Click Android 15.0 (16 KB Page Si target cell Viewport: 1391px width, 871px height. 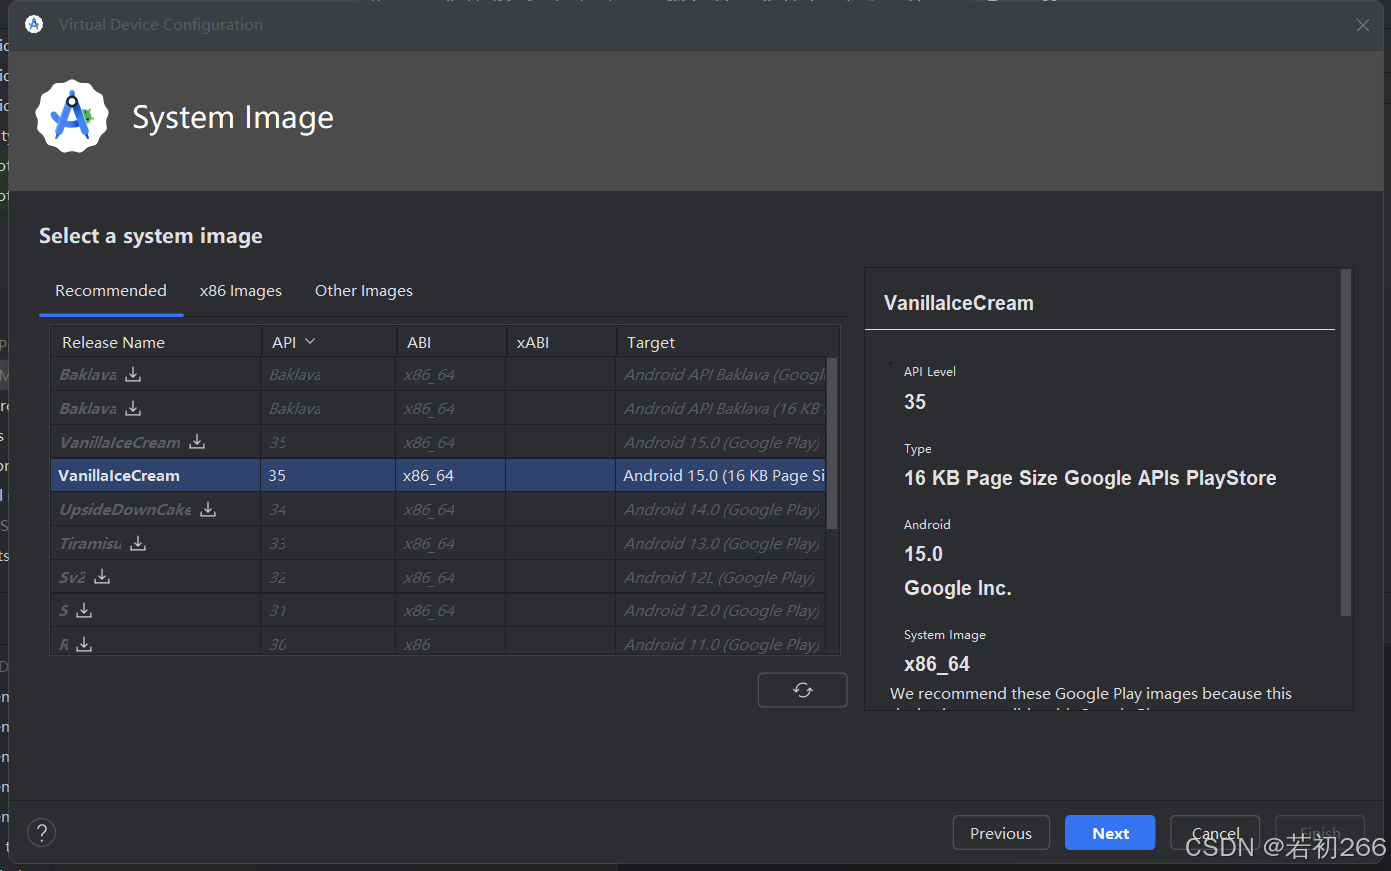click(722, 476)
